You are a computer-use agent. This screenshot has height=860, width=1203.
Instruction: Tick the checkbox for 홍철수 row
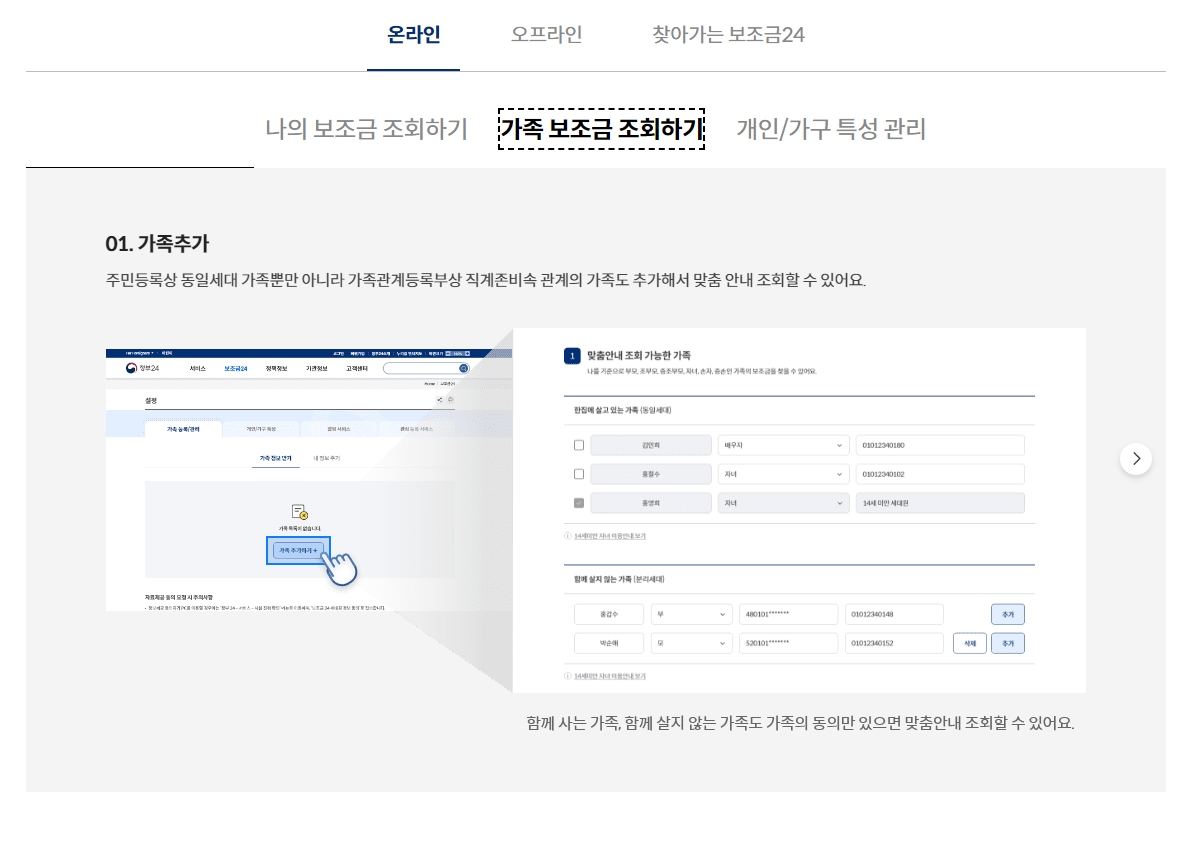(579, 474)
